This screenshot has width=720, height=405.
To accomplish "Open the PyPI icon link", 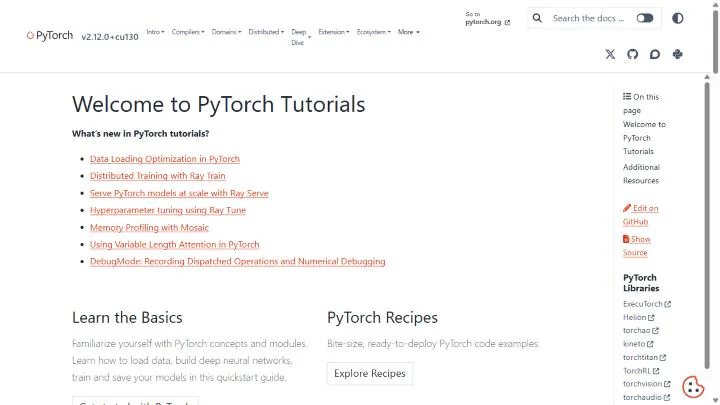I will (677, 54).
